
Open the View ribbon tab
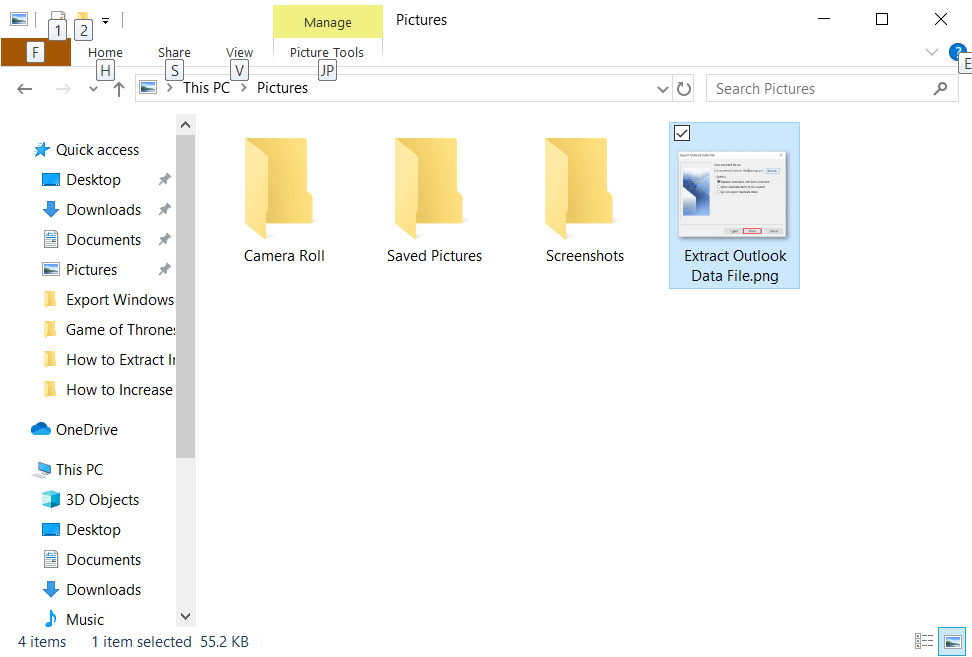239,53
